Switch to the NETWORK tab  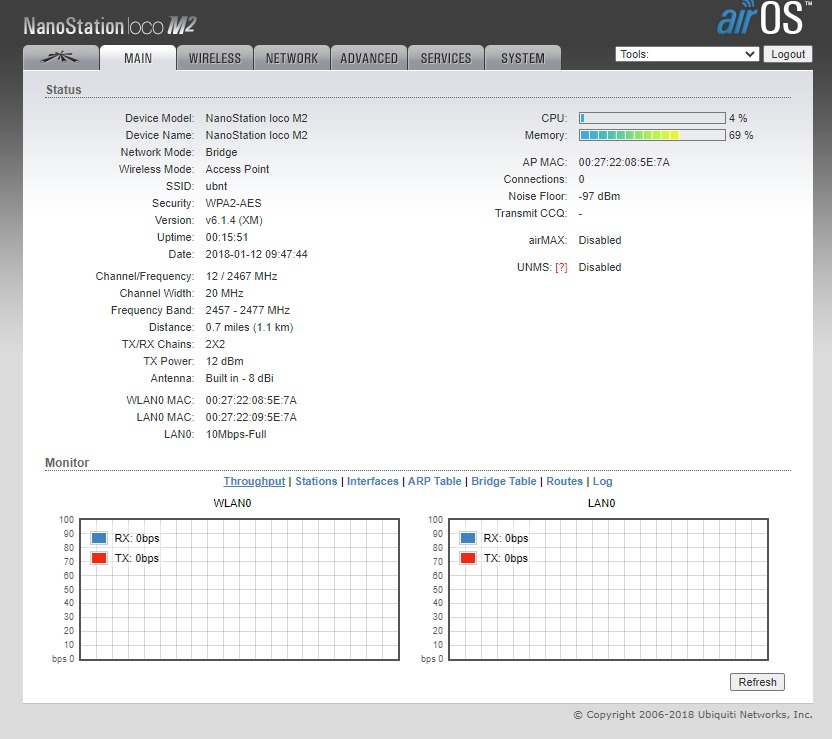(292, 58)
